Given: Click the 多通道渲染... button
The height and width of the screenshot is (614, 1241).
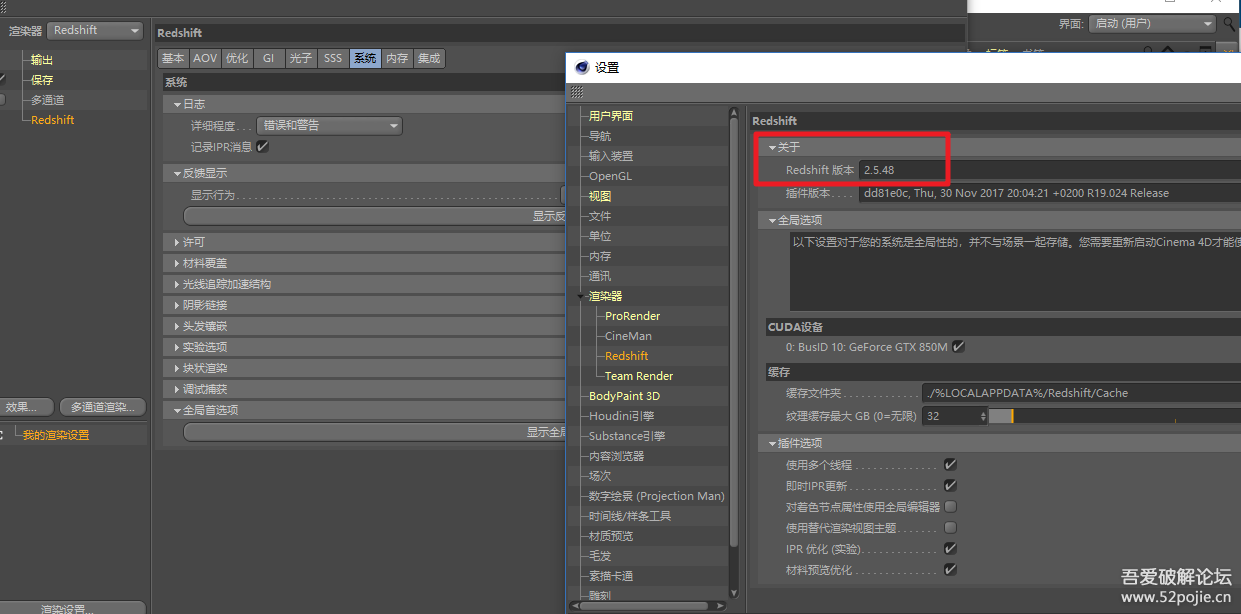Looking at the screenshot, I should pos(103,407).
